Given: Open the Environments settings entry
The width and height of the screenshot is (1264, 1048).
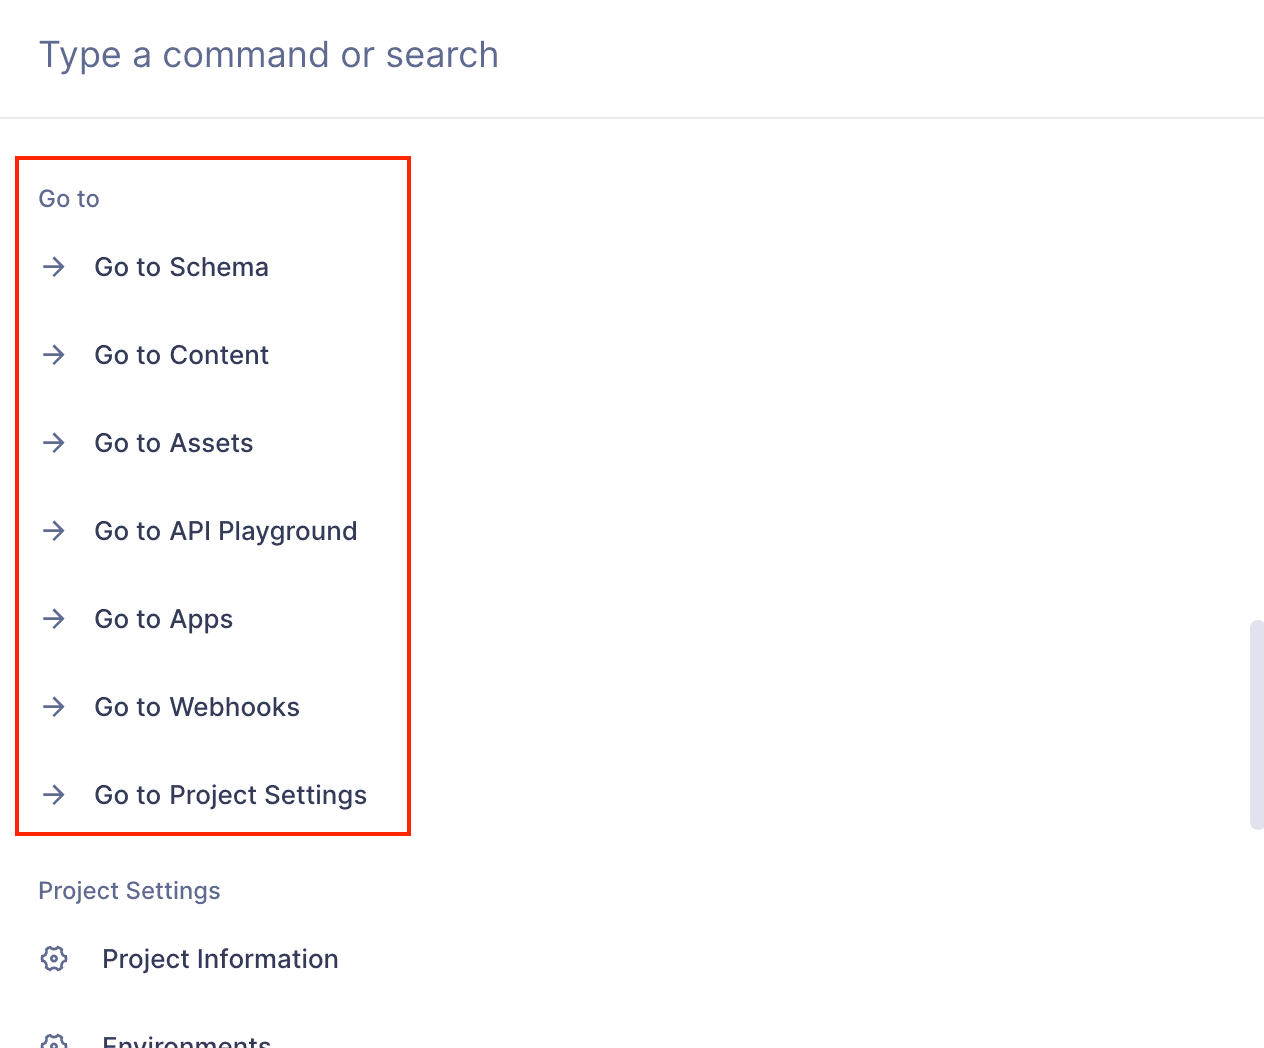Looking at the screenshot, I should 186,1042.
